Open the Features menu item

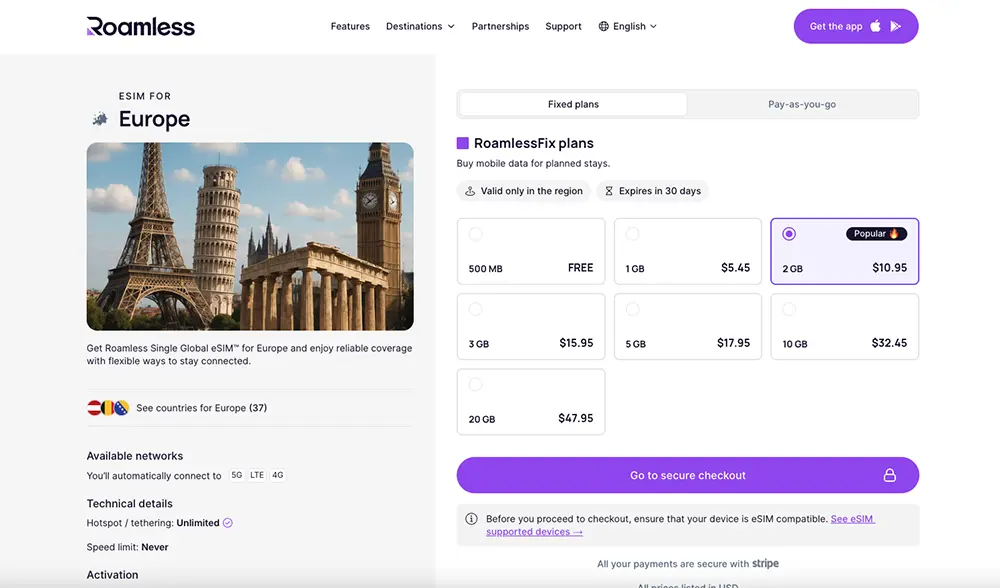click(x=350, y=27)
